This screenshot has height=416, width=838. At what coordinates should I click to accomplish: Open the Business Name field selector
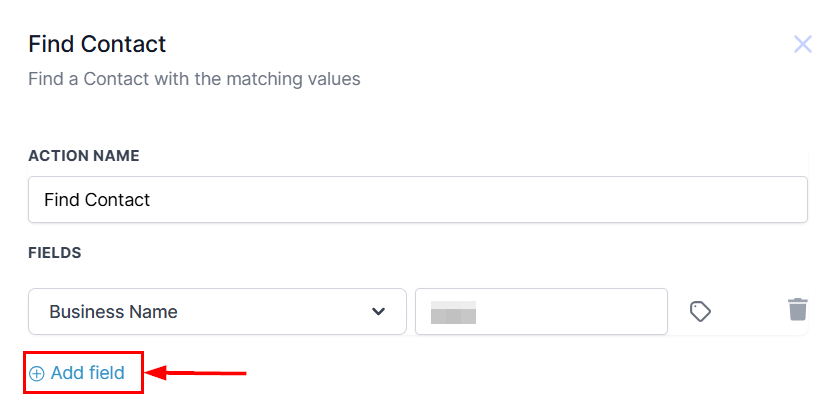click(217, 312)
